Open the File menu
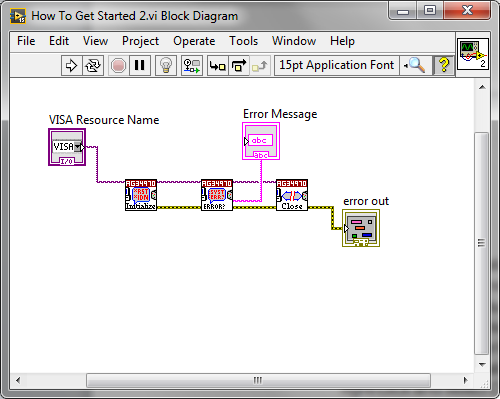500x399 pixels. [x=26, y=41]
